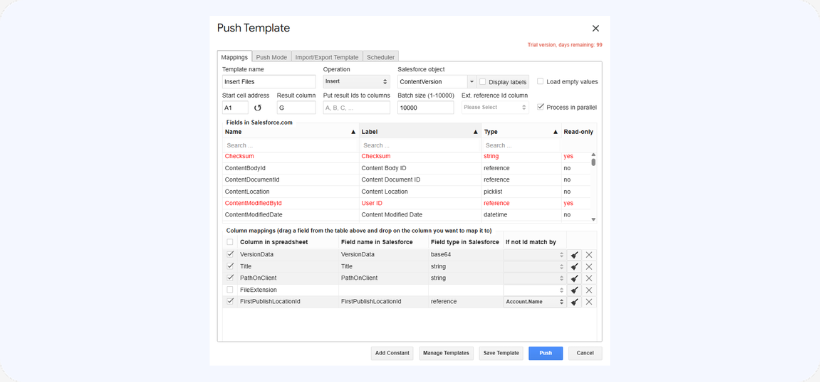Click the blue Push button

(x=545, y=353)
